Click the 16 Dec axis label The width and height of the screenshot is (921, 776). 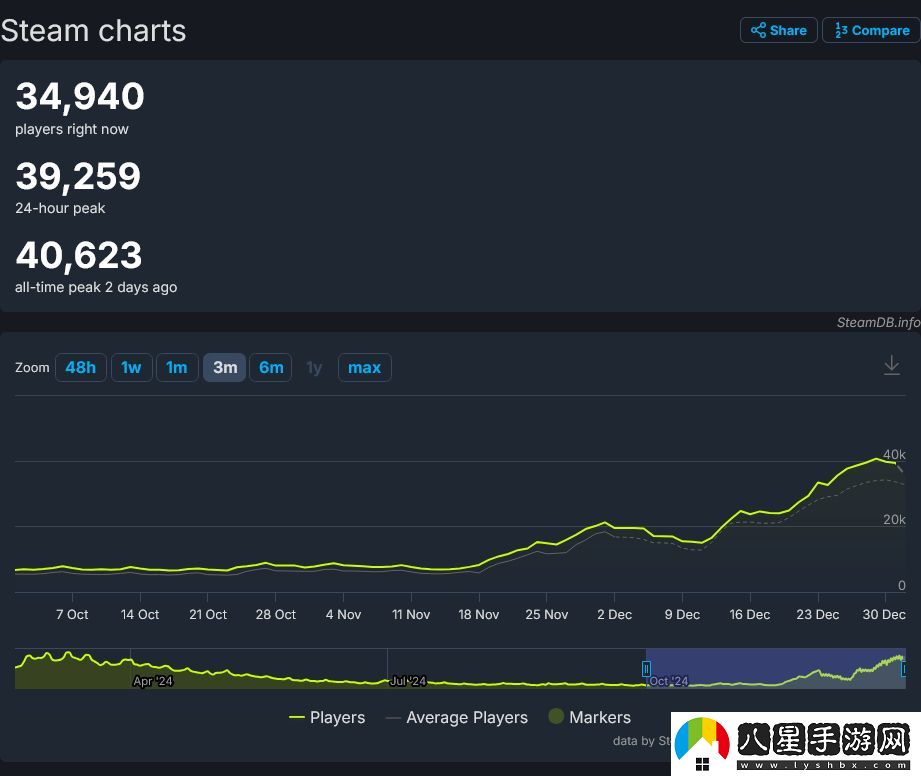749,614
